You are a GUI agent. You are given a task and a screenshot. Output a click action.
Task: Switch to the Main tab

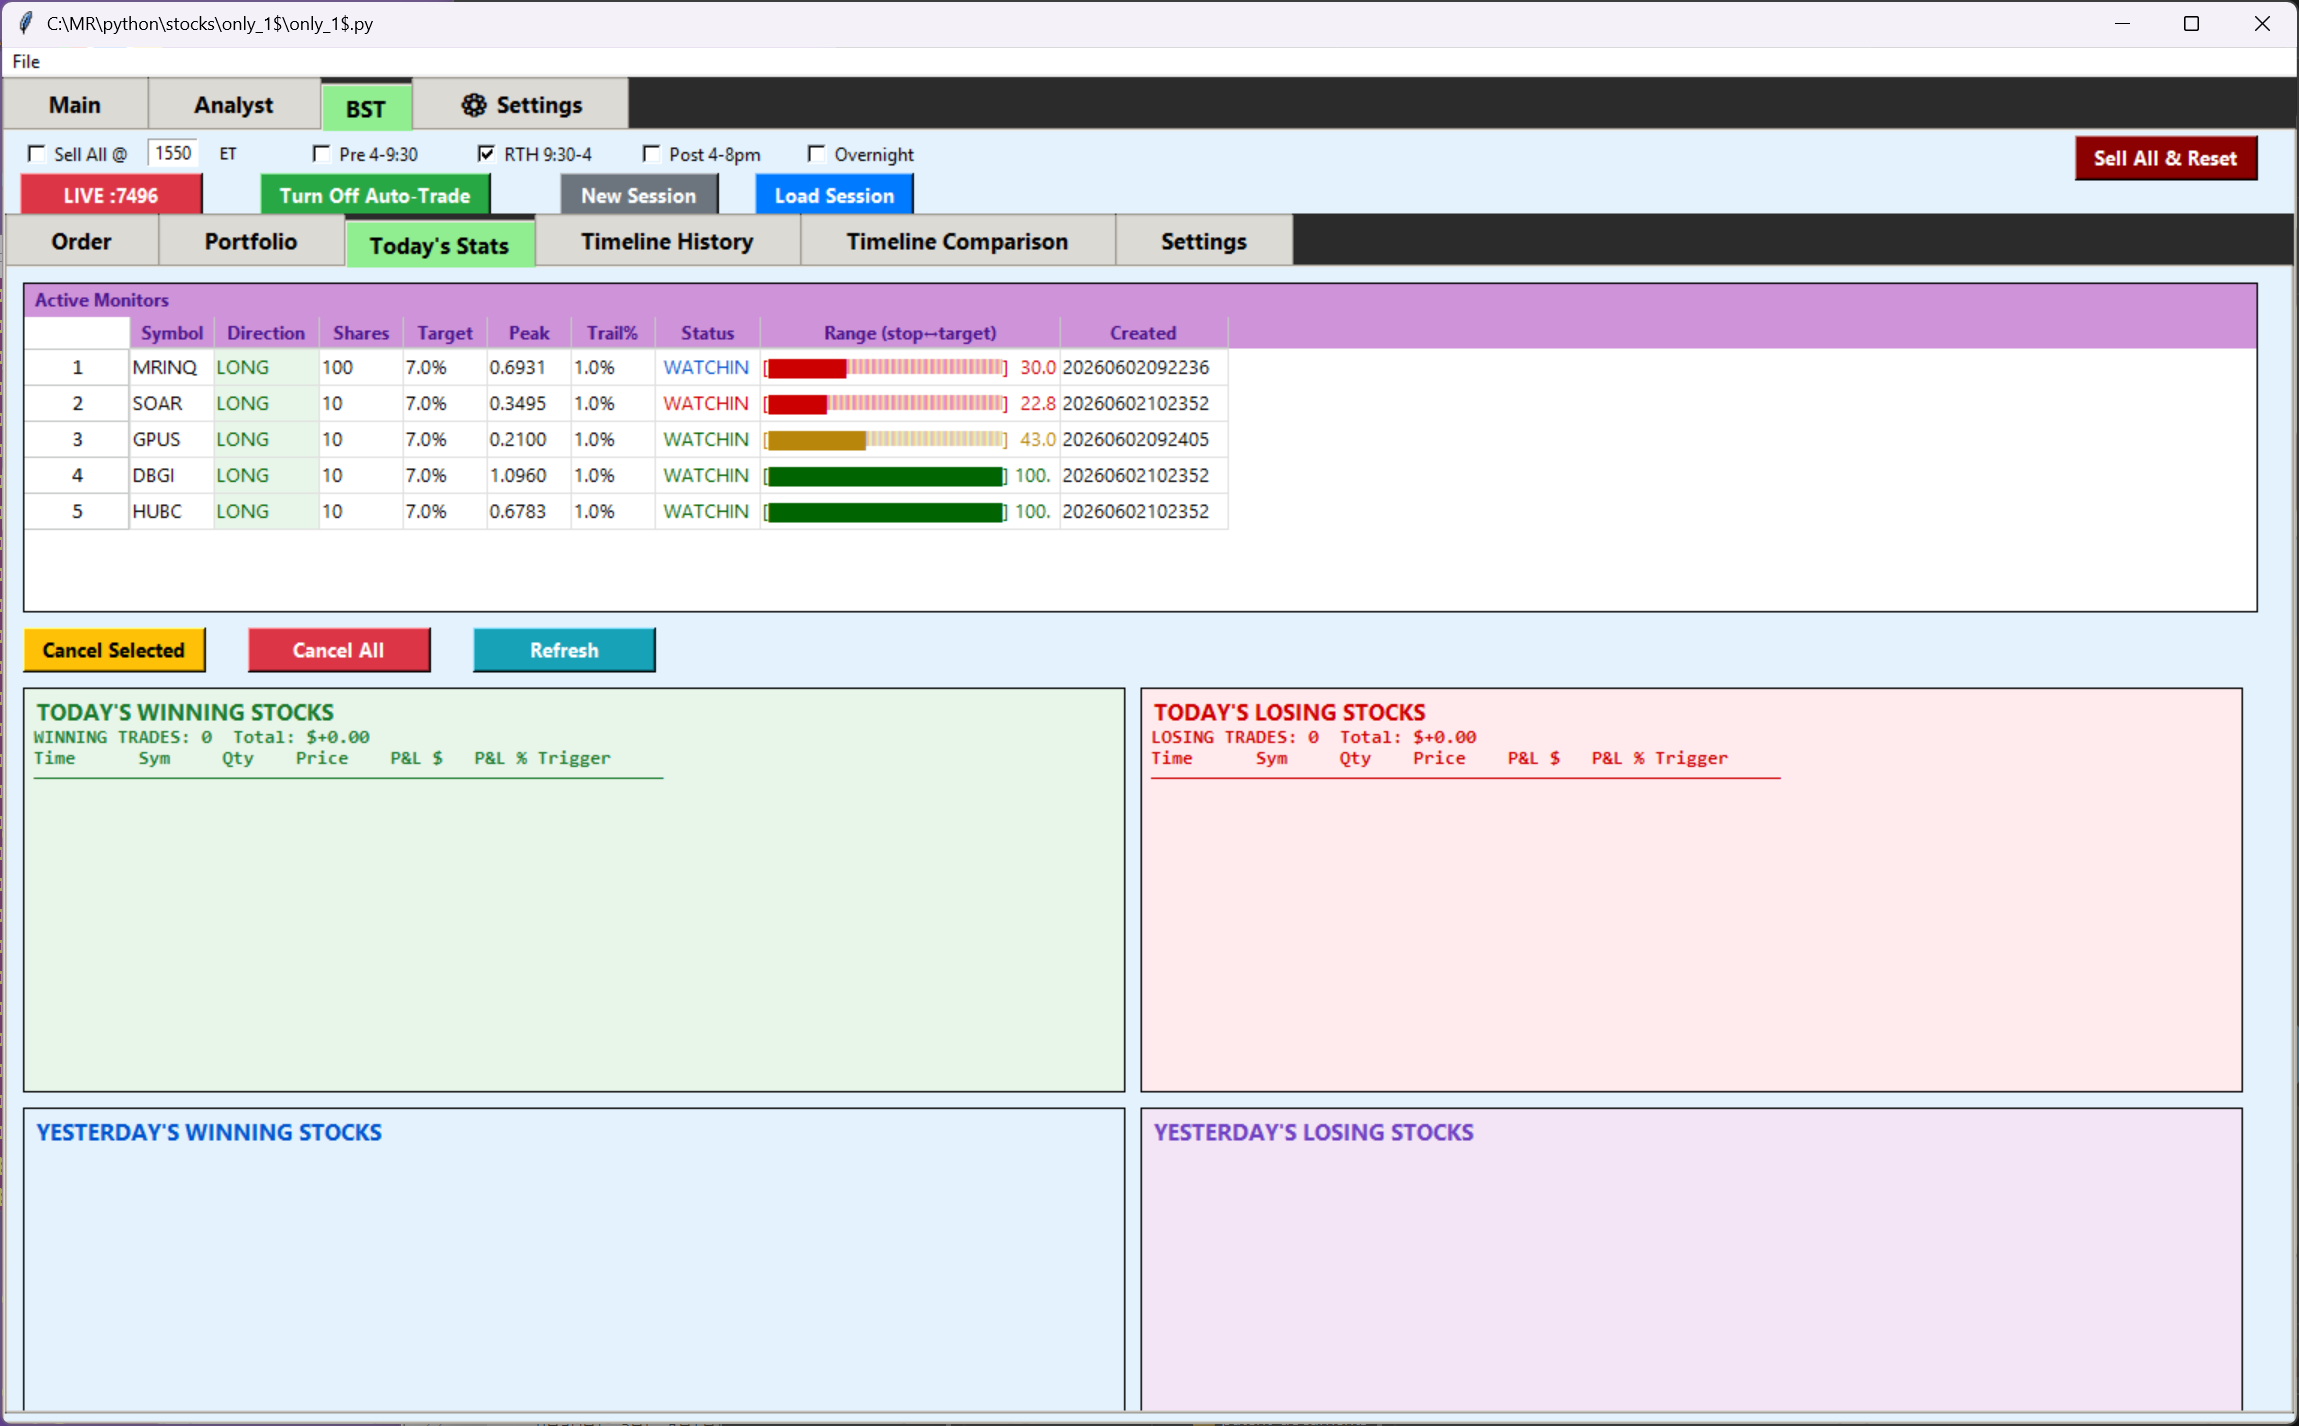pos(75,105)
